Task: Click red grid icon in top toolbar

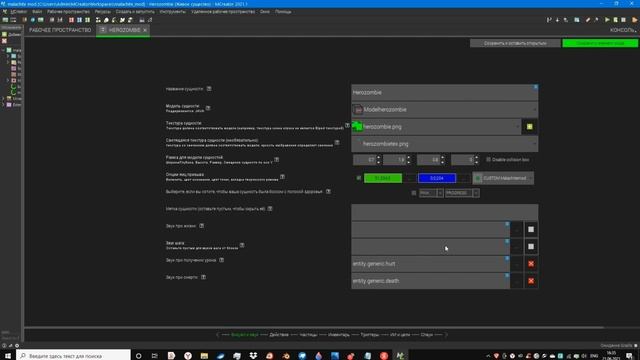Action: click(71, 20)
